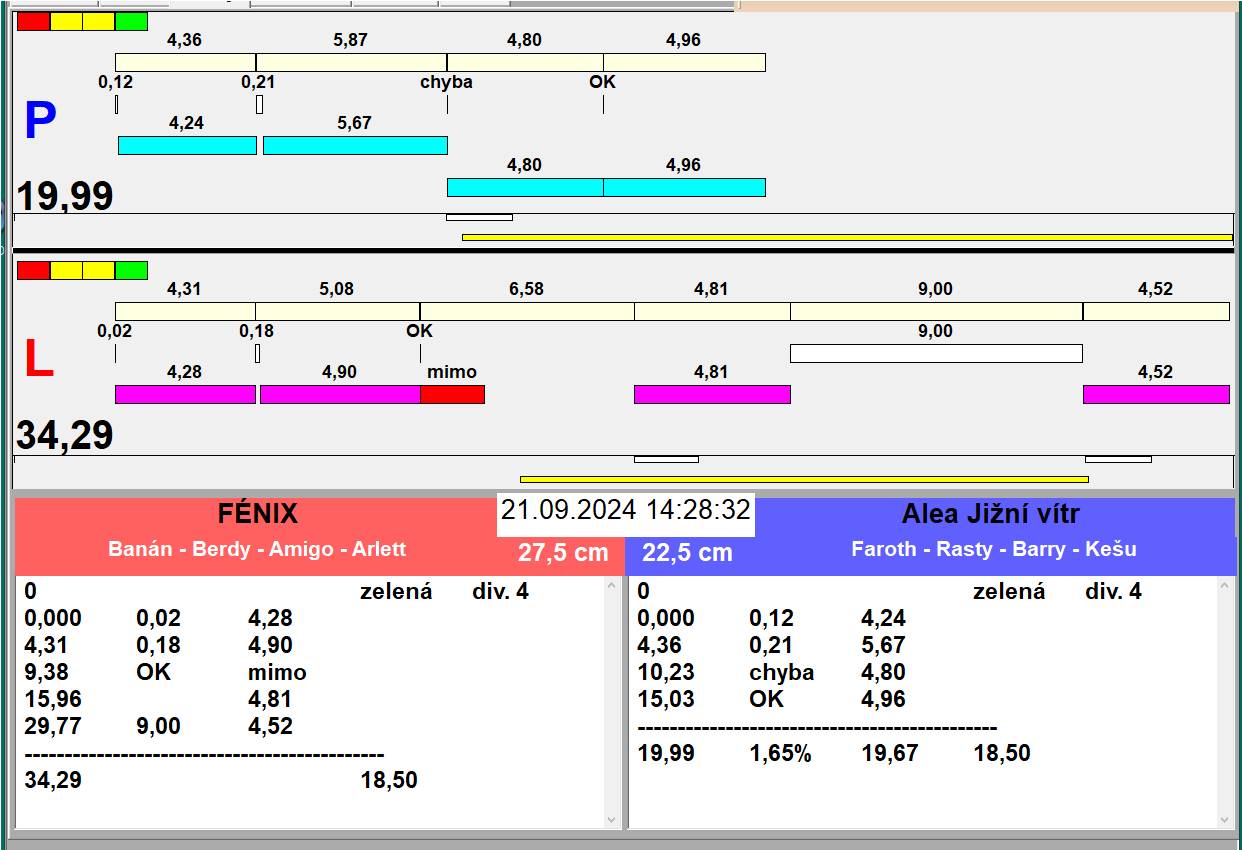
Task: Click the green start light in lane L
Action: tap(131, 270)
